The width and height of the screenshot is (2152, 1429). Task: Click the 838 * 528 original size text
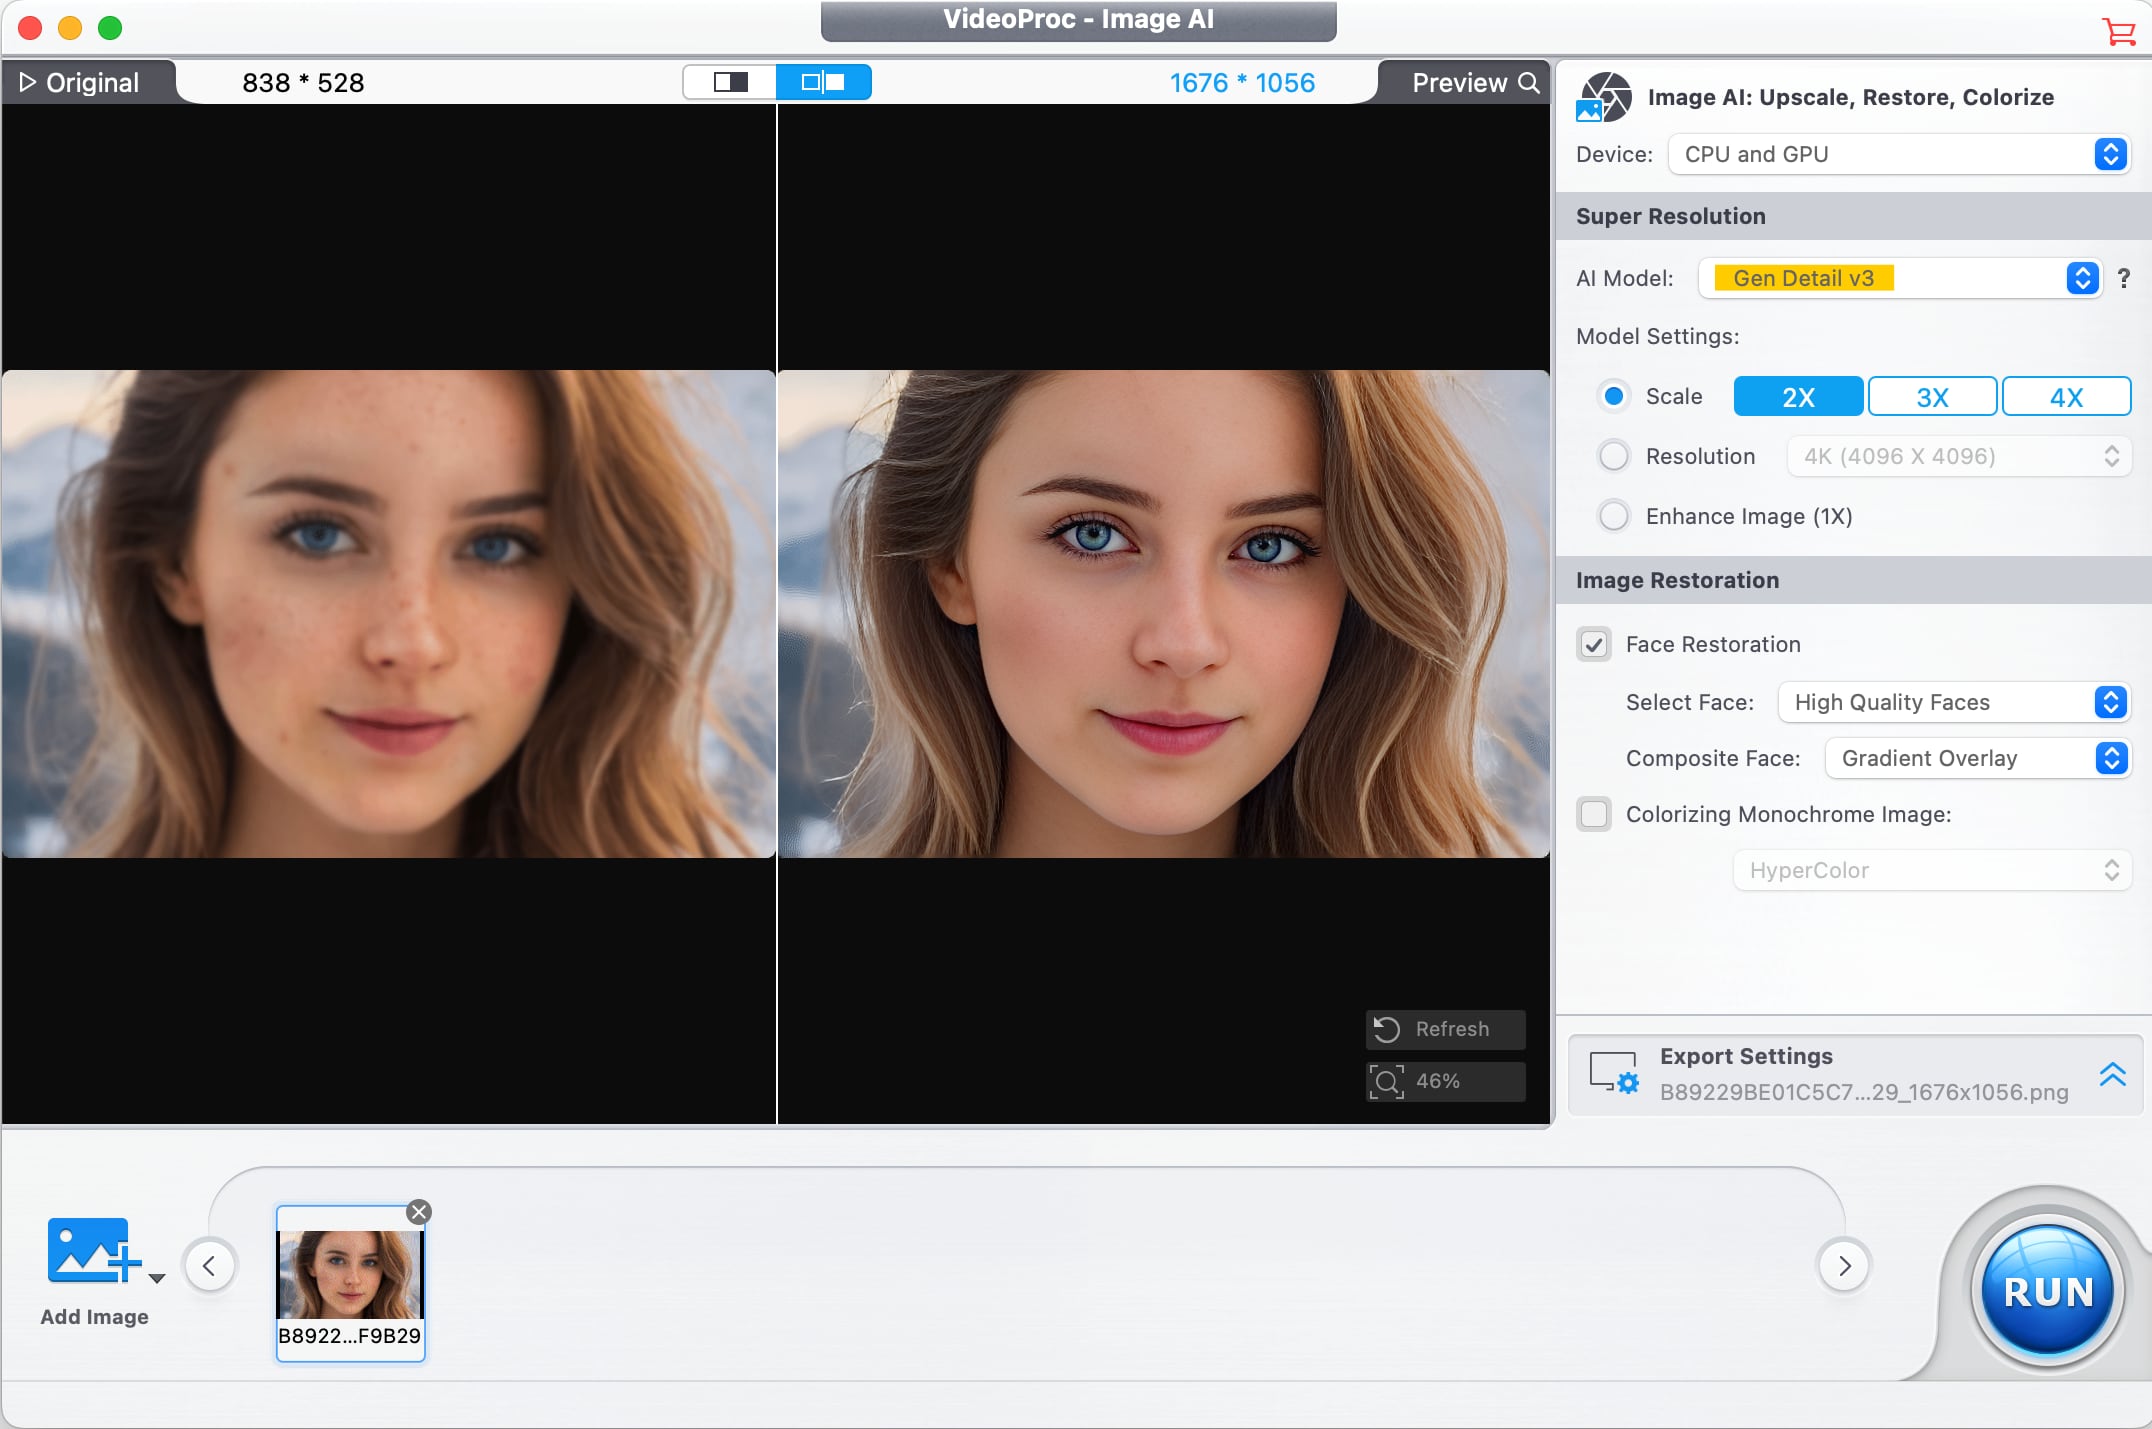tap(303, 83)
